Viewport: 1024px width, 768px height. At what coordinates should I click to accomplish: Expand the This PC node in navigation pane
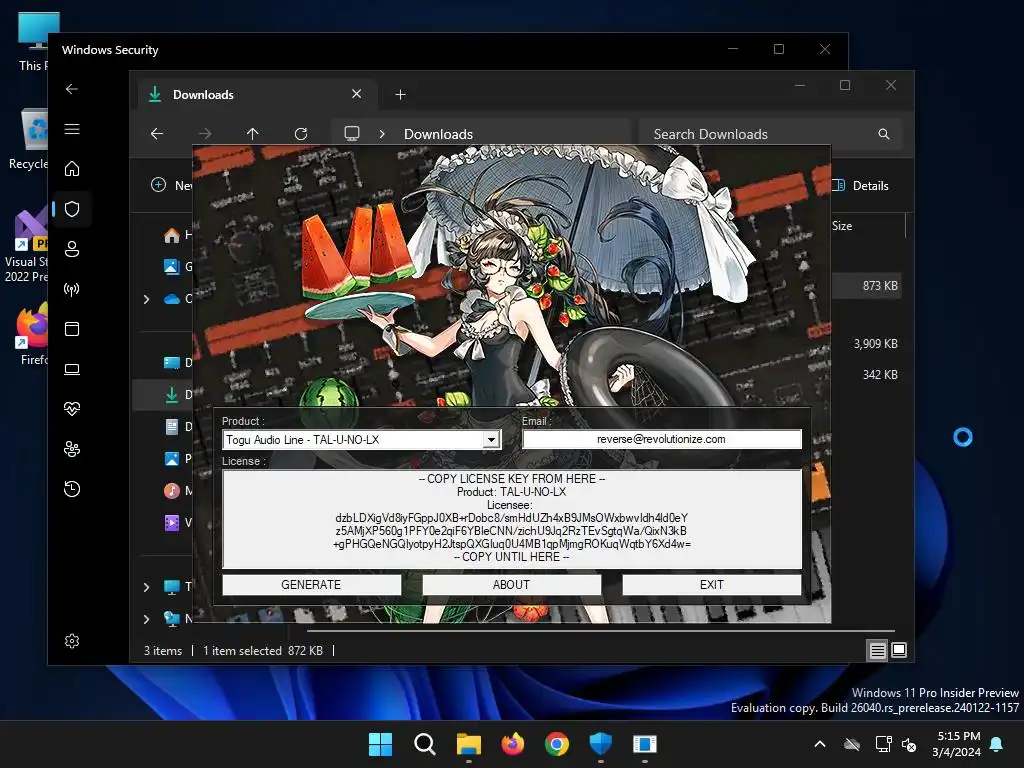point(146,587)
